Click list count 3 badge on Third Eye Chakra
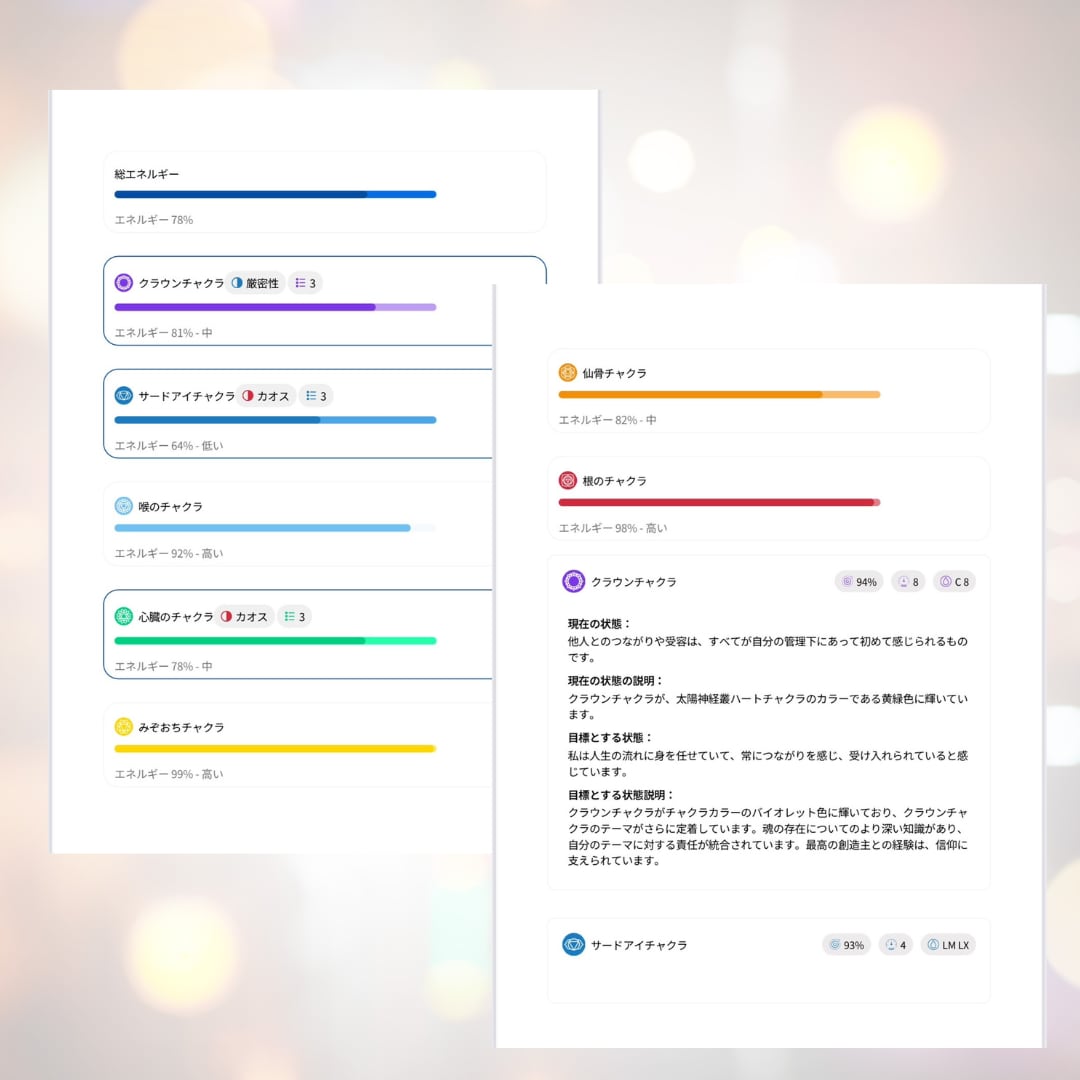 316,396
